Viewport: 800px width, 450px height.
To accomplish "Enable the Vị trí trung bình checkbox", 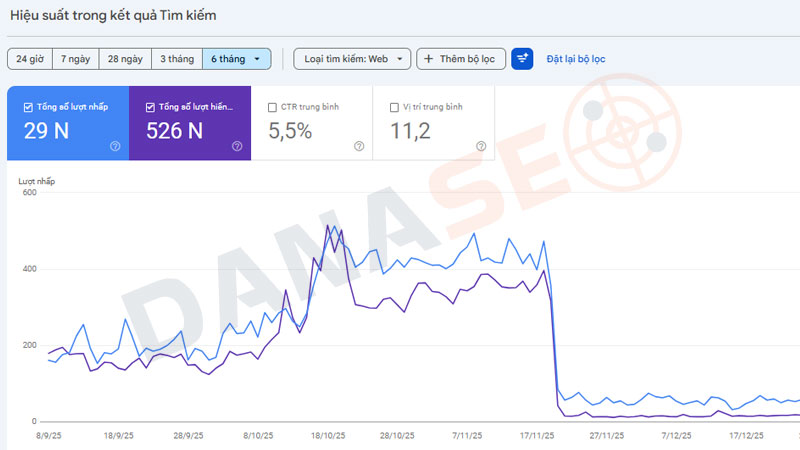I will coord(393,107).
